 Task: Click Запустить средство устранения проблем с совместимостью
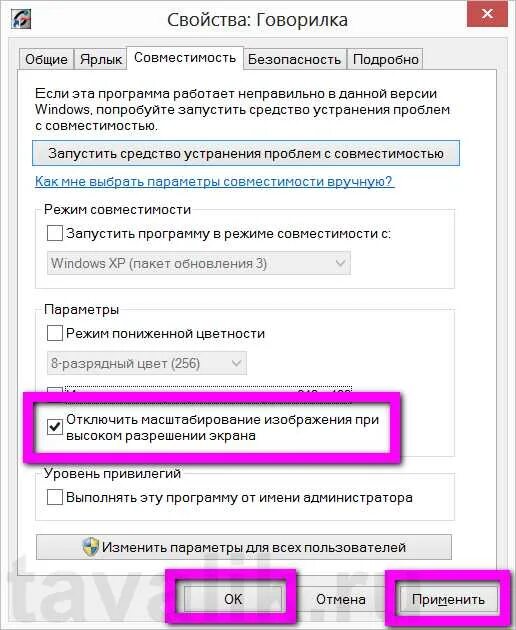[x=246, y=153]
